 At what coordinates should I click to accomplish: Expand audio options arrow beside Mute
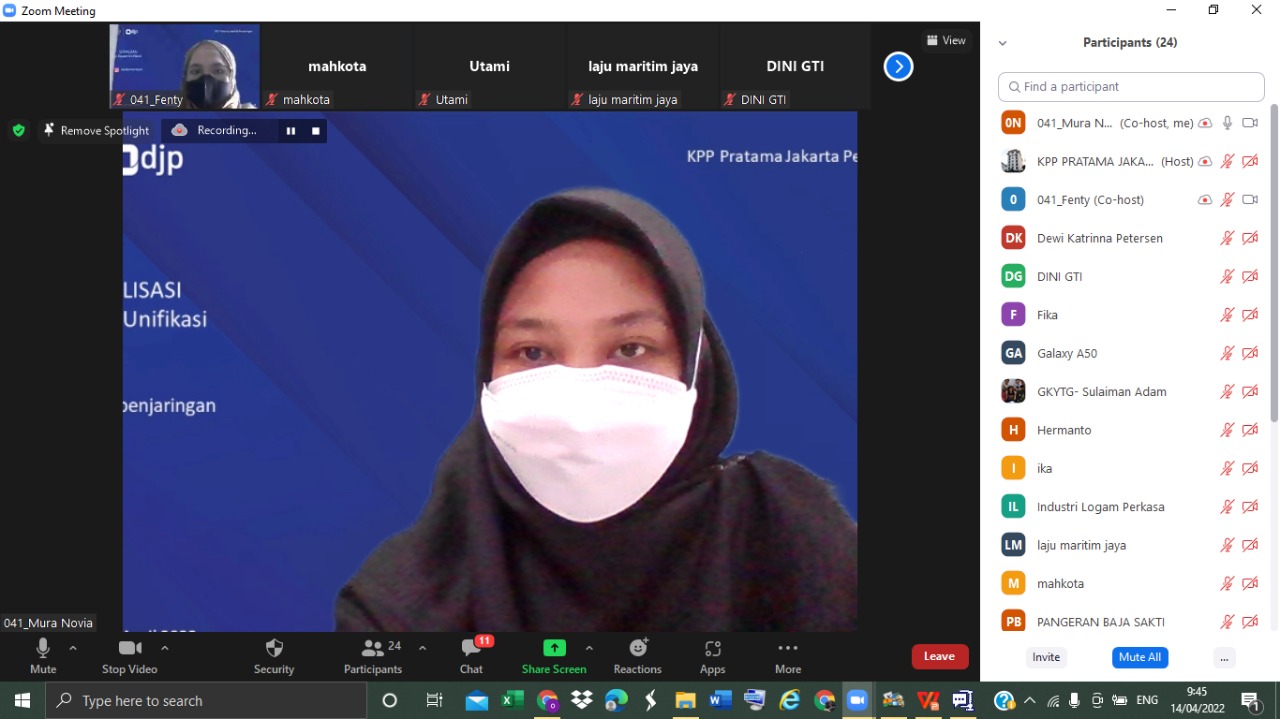[x=73, y=648]
